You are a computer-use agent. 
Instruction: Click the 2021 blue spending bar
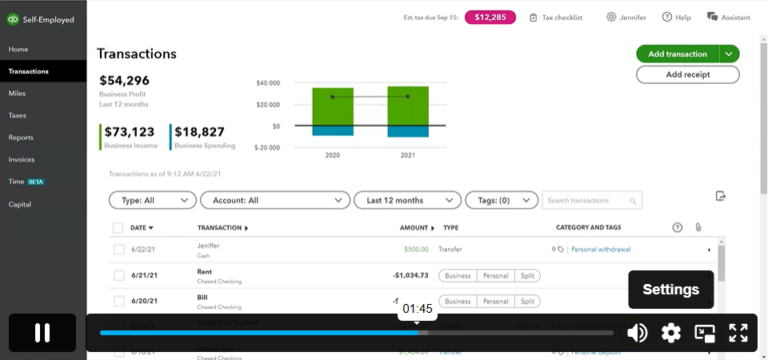tap(408, 131)
